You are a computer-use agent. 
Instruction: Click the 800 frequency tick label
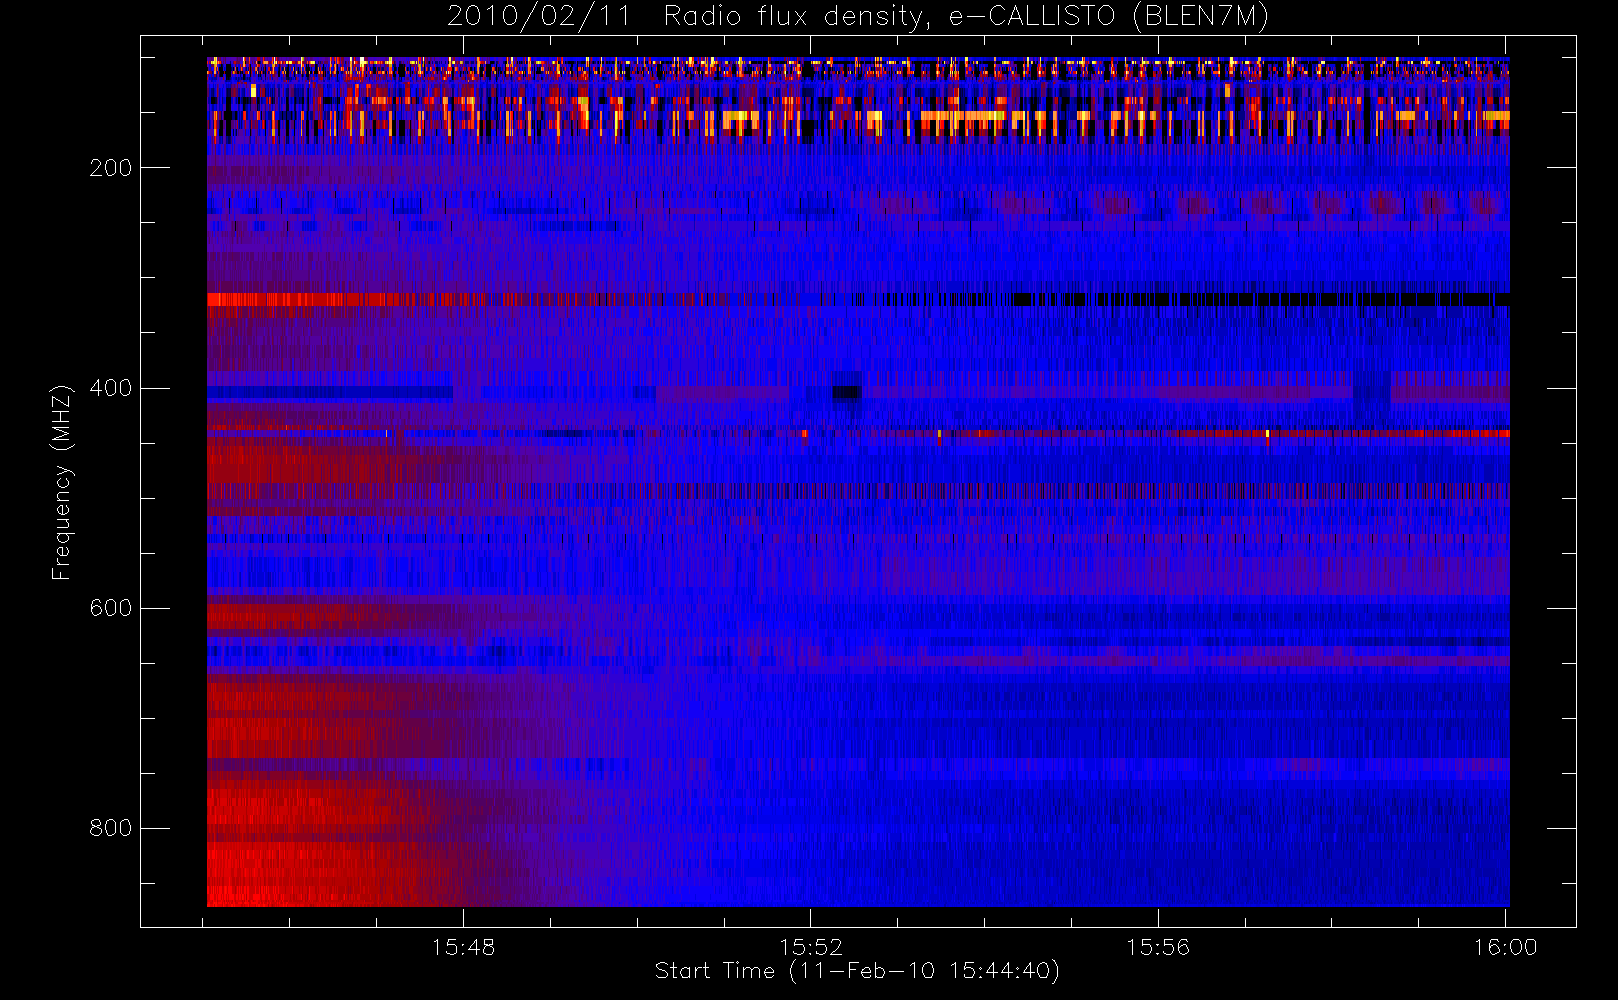pyautogui.click(x=110, y=828)
